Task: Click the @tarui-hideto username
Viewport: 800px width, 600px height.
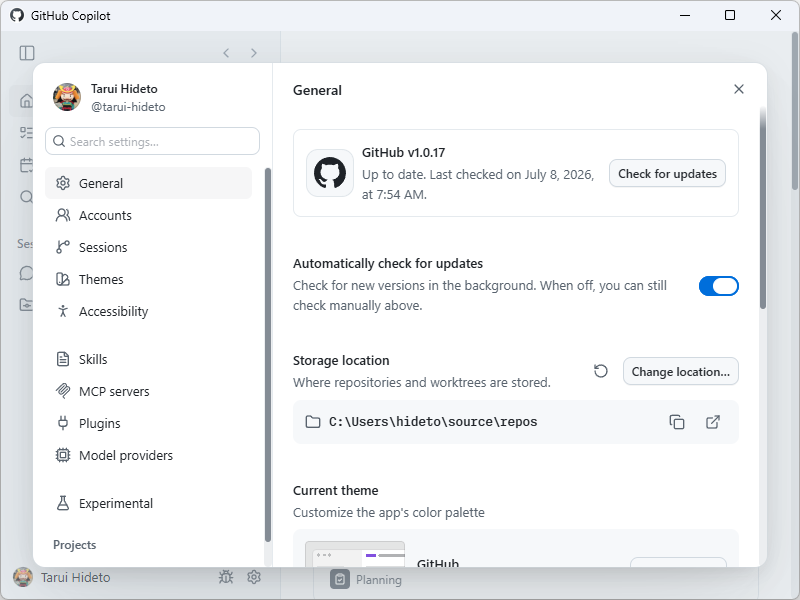Action: point(128,107)
